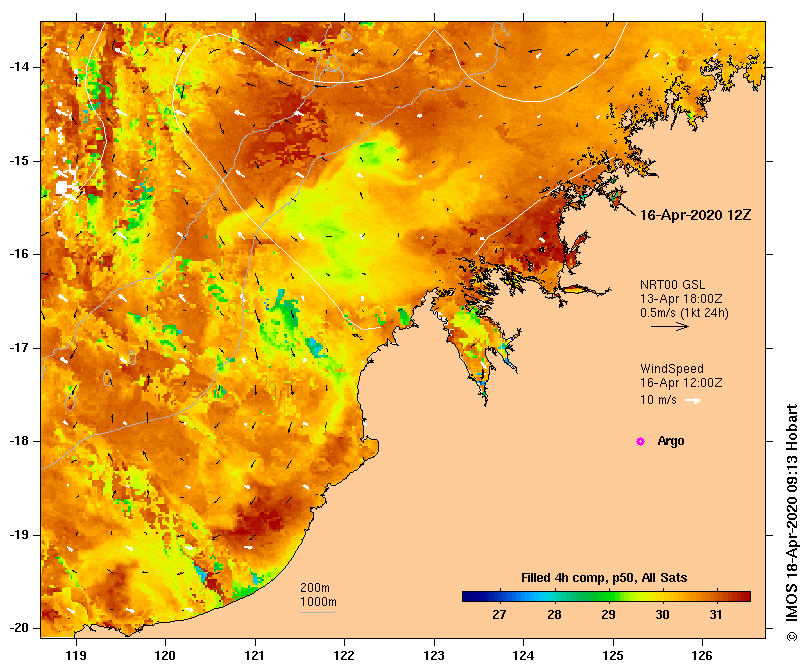Click the white 10 m/s wind arrow
809x672 pixels.
click(692, 400)
